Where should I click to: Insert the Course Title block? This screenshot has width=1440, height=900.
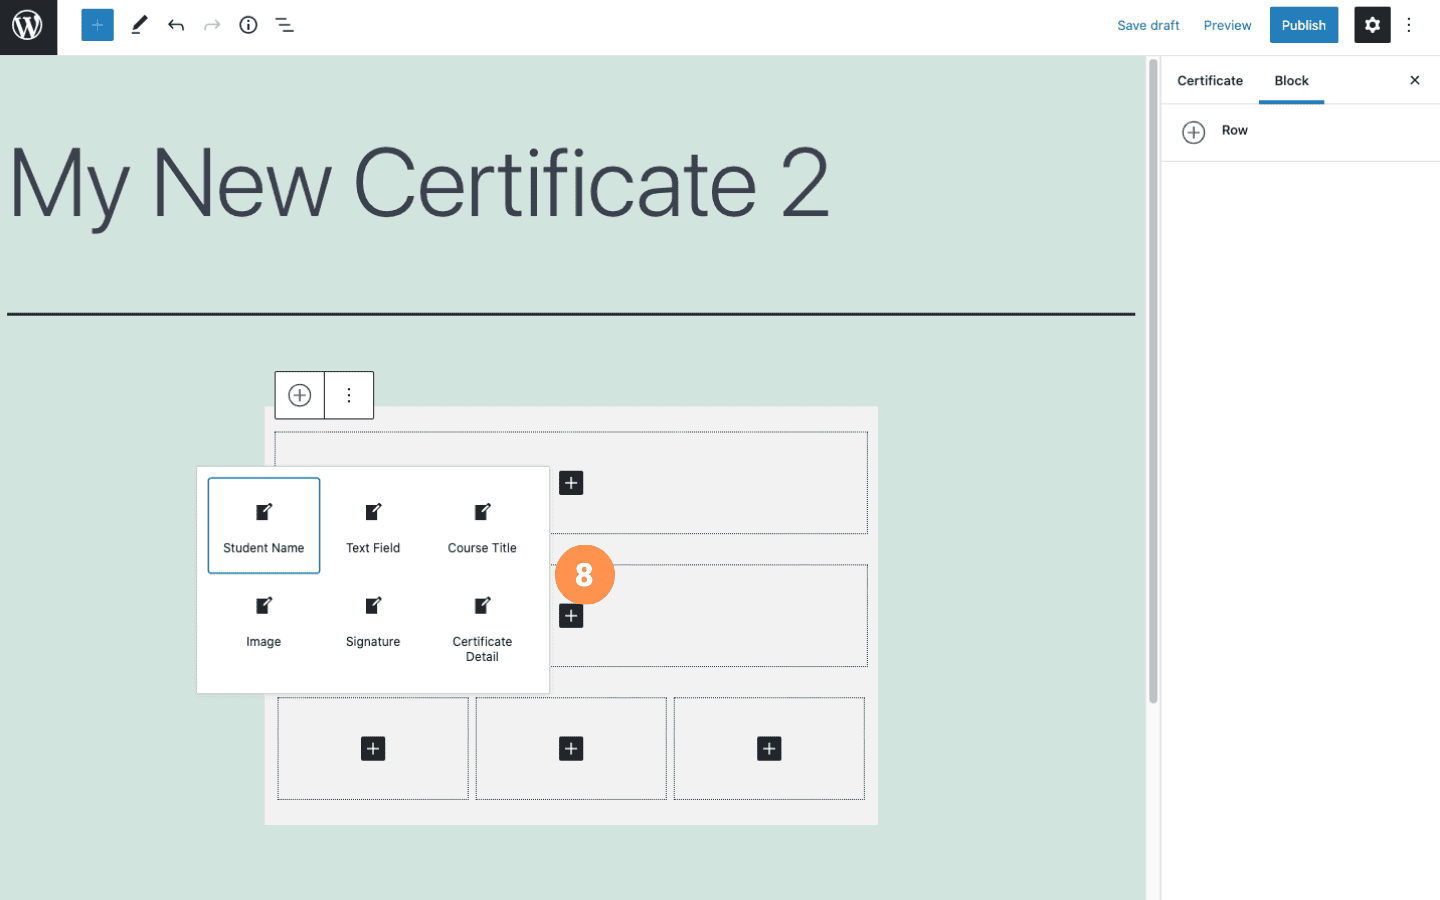482,525
